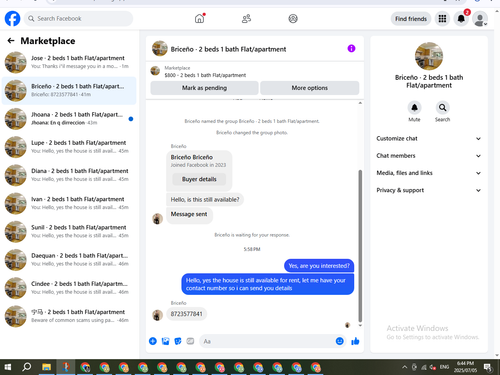Choose a sticker icon in composer
Screen dimensions: 500x375
click(178, 341)
